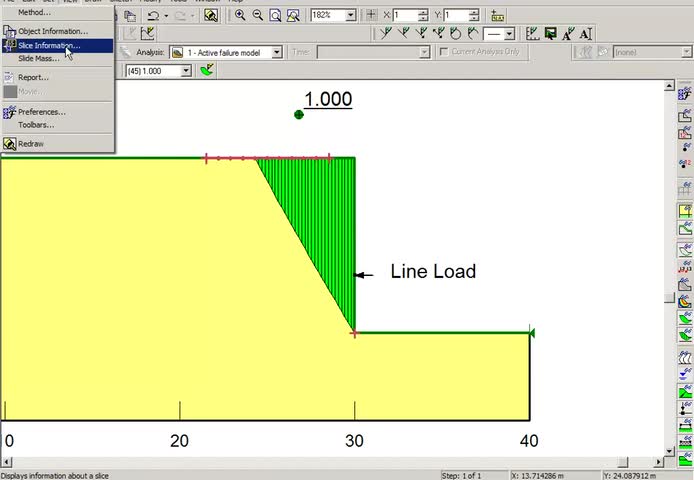Click the insert picture icon
Screen dimensions: 694x480
click(551, 34)
